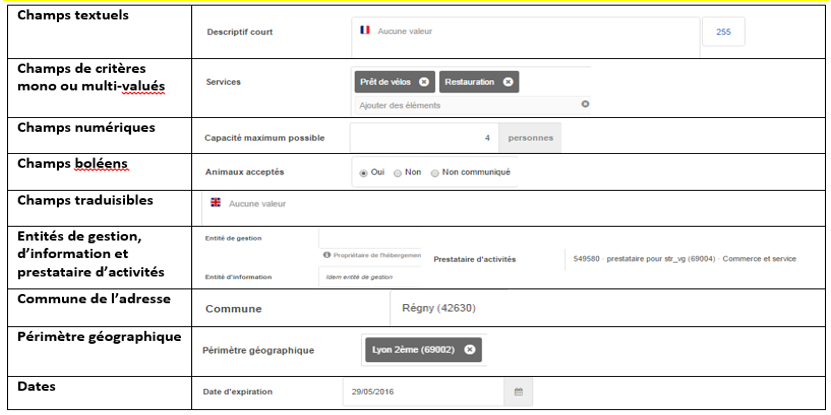Click the Animaux acceptés label

click(244, 172)
